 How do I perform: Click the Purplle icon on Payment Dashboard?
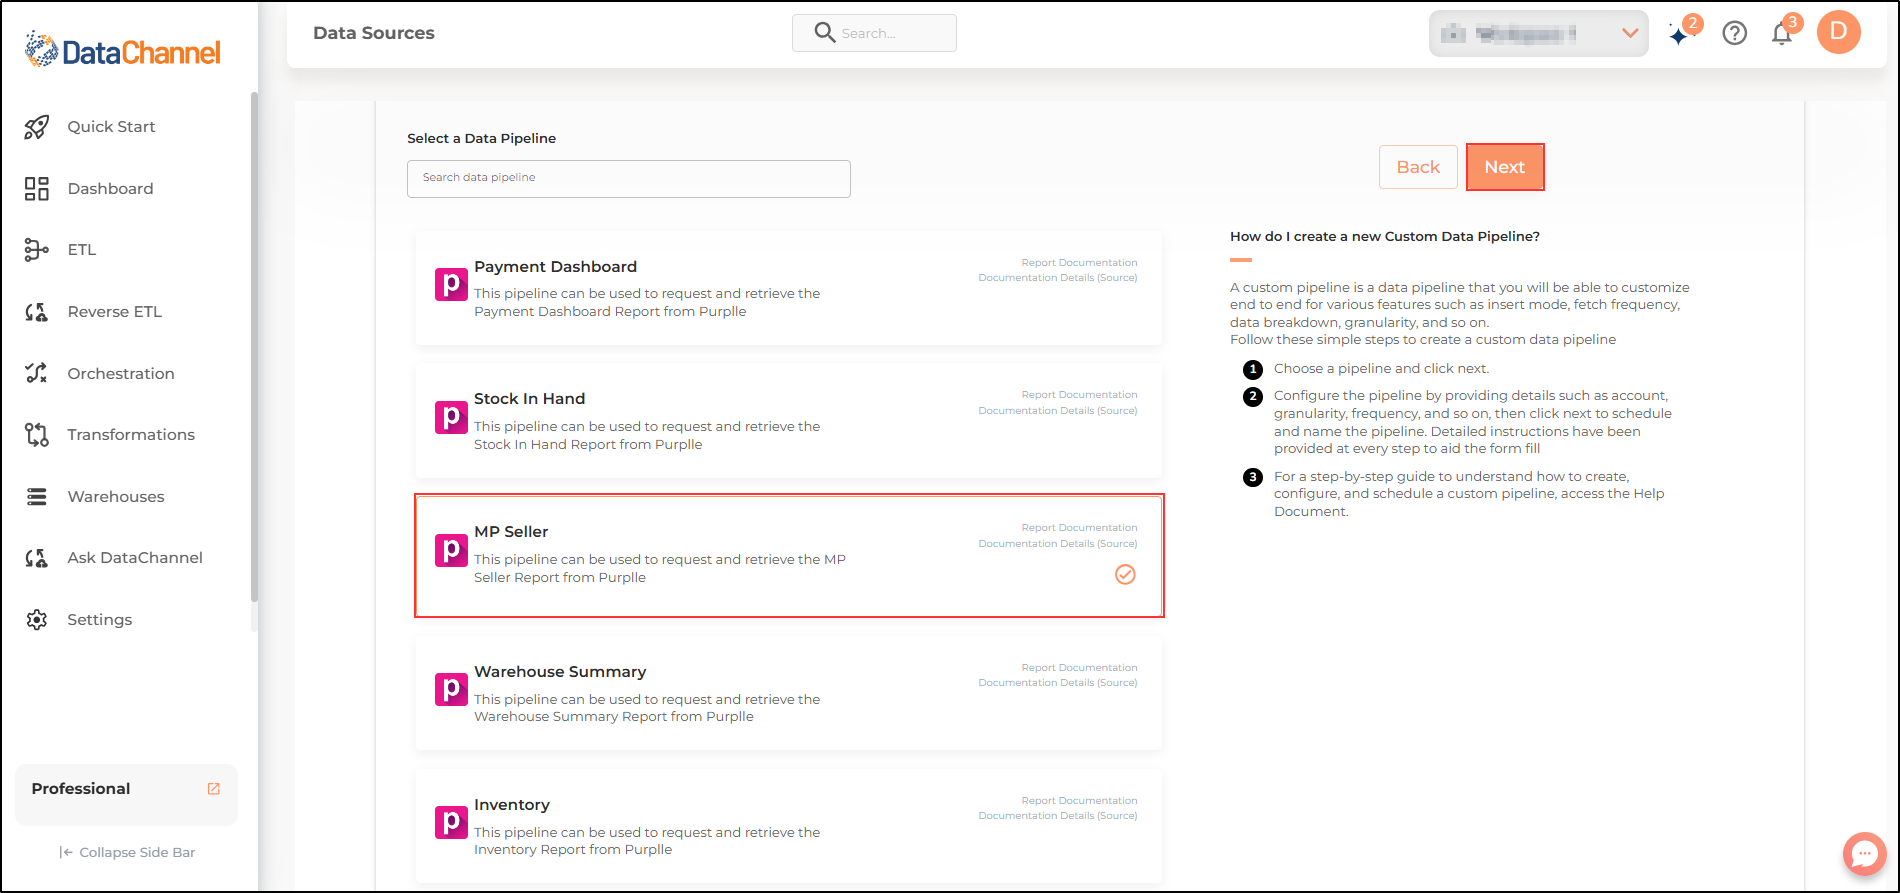coord(451,284)
